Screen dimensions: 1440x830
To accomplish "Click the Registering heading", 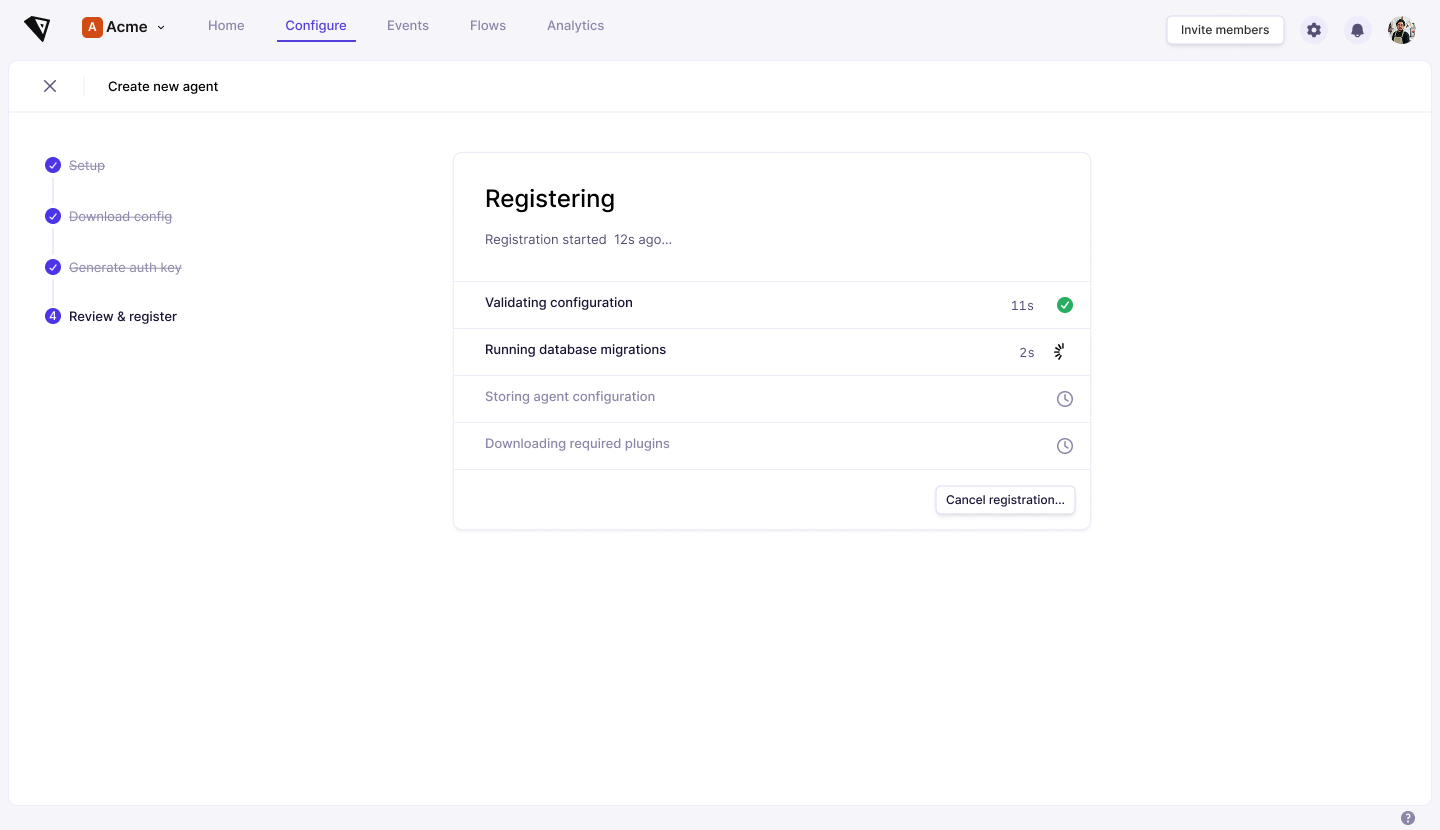I will (550, 198).
